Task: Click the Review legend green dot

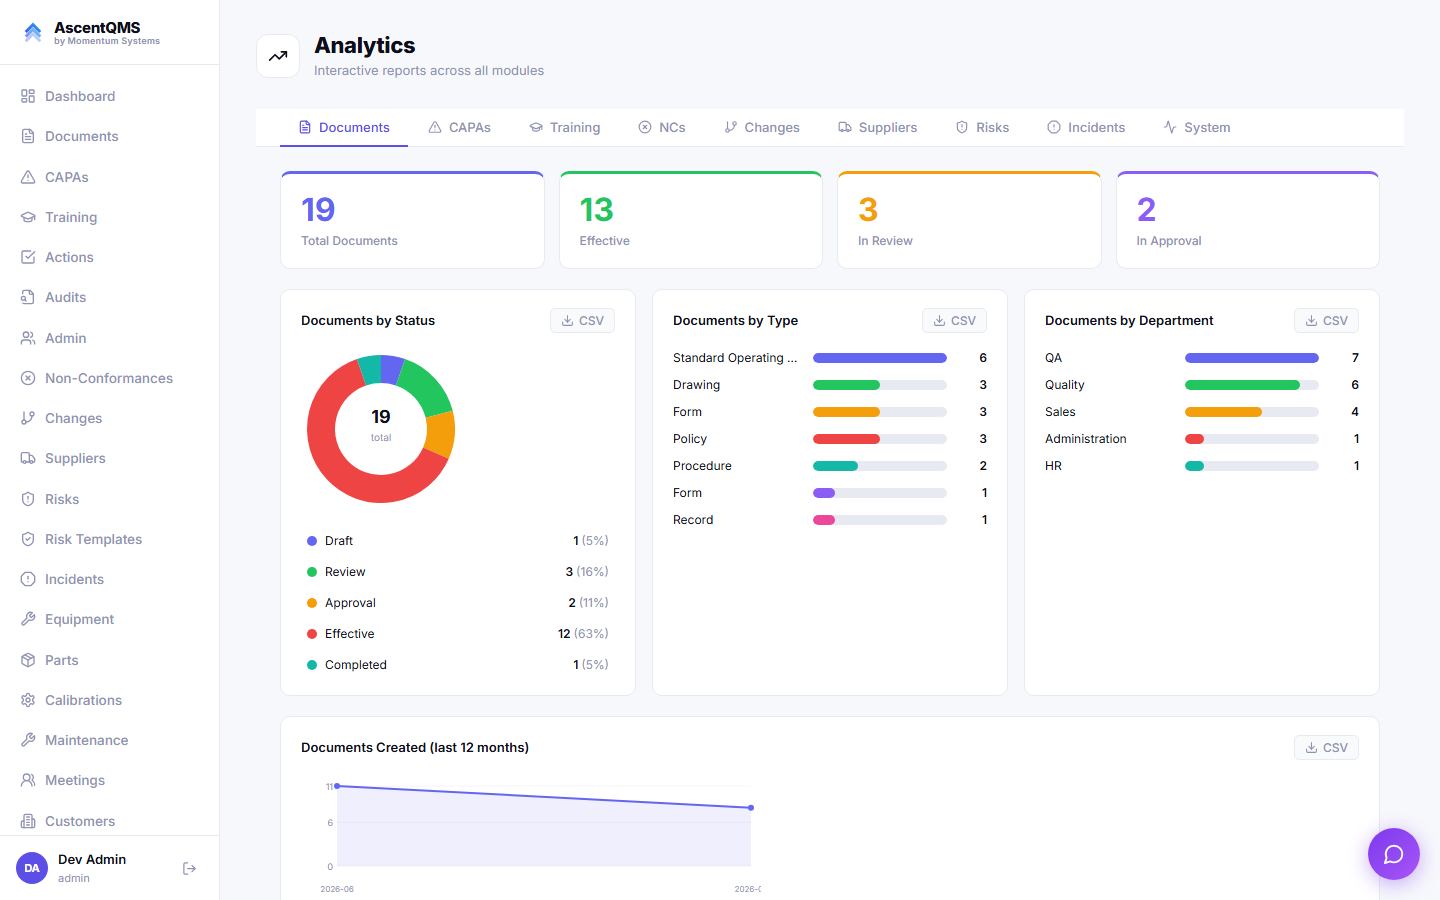Action: coord(312,572)
